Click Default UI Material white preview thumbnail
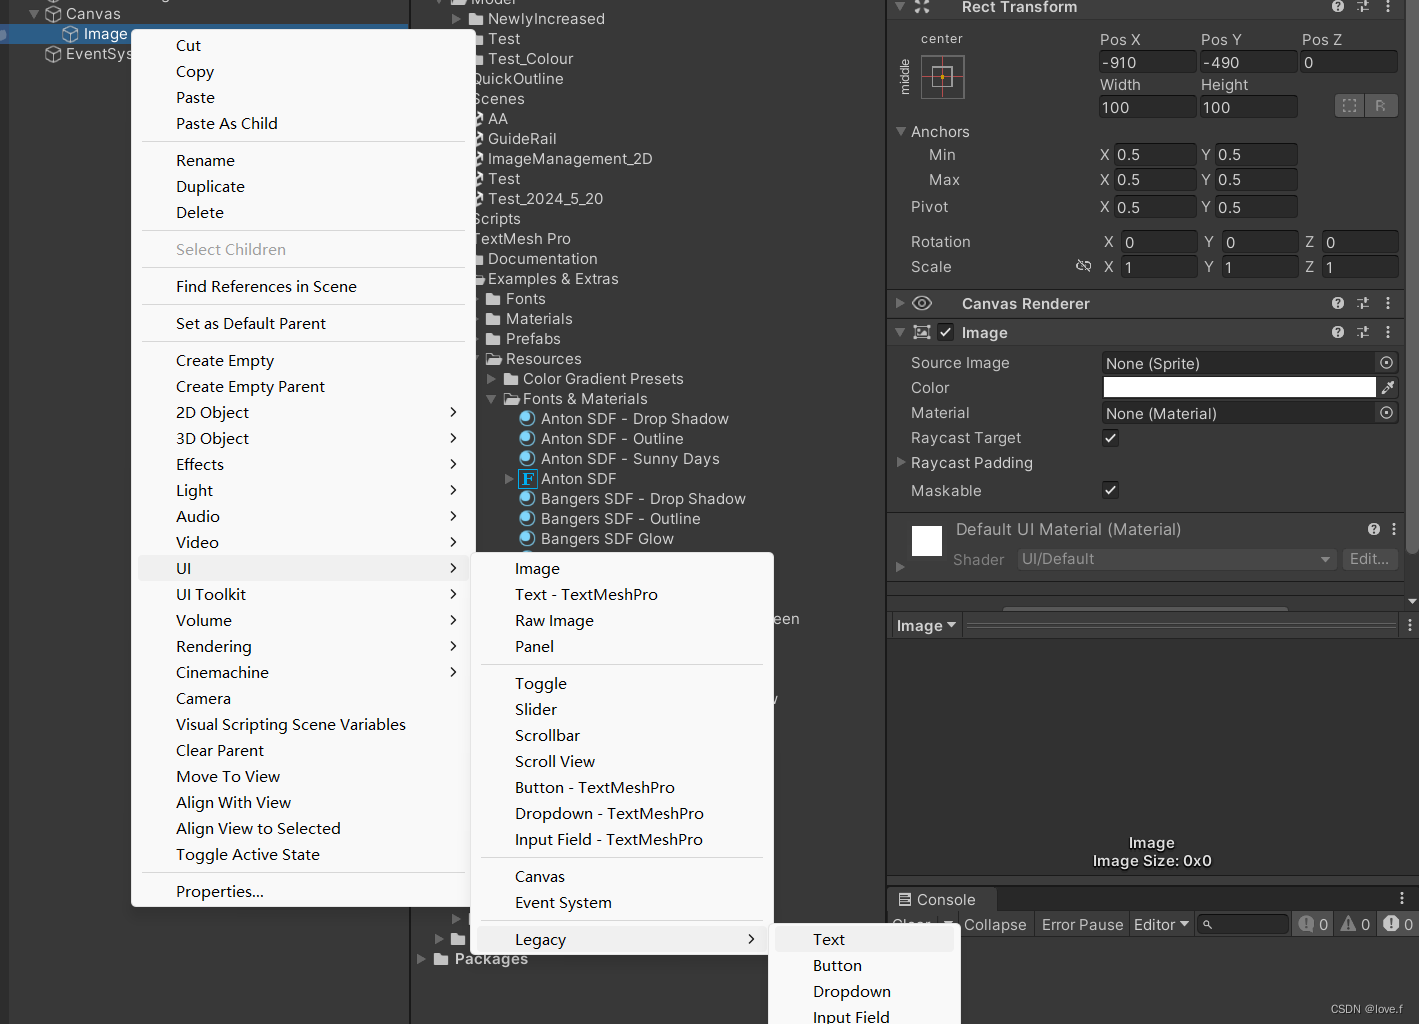The image size is (1419, 1024). click(927, 541)
